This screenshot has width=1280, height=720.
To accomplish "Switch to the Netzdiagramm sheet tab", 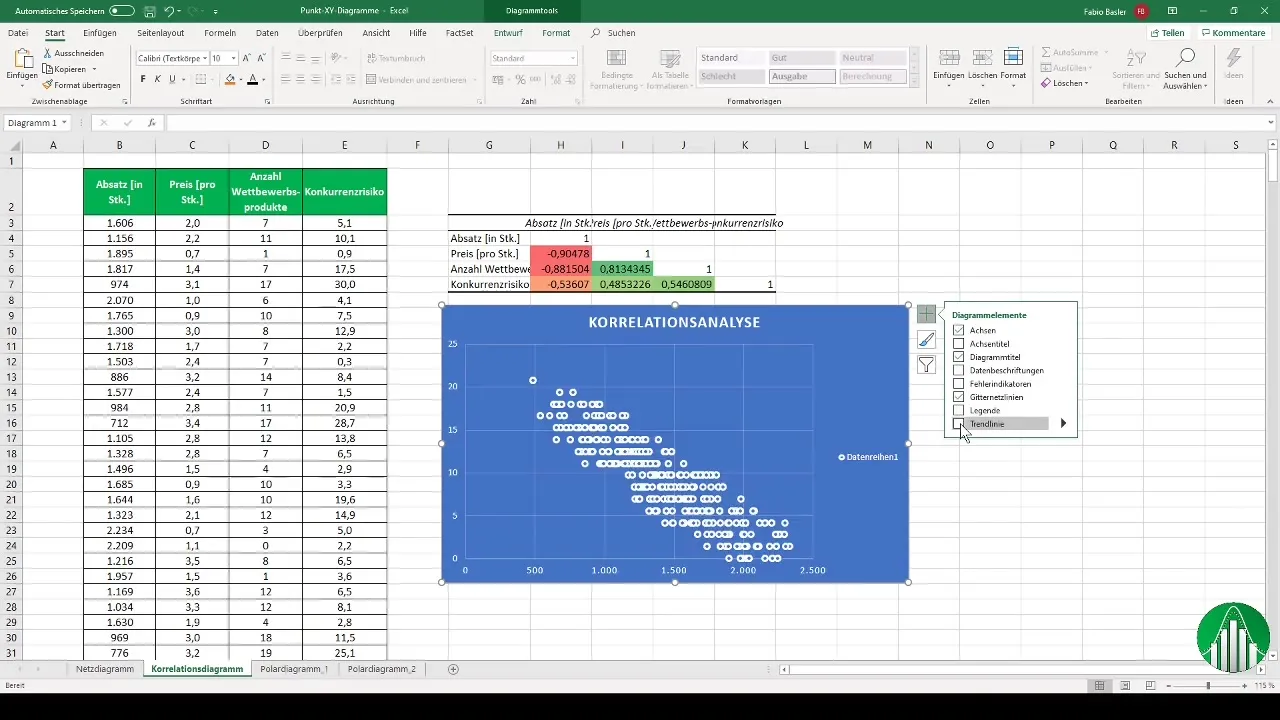I will 105,669.
